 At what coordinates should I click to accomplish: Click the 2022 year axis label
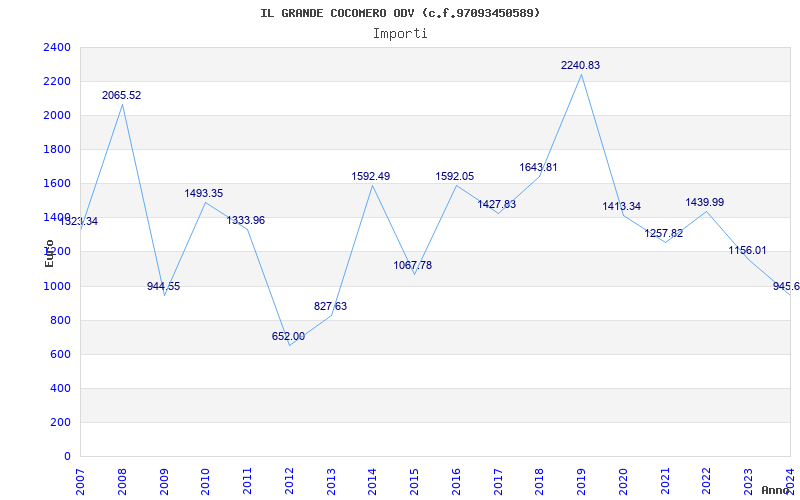coord(707,482)
